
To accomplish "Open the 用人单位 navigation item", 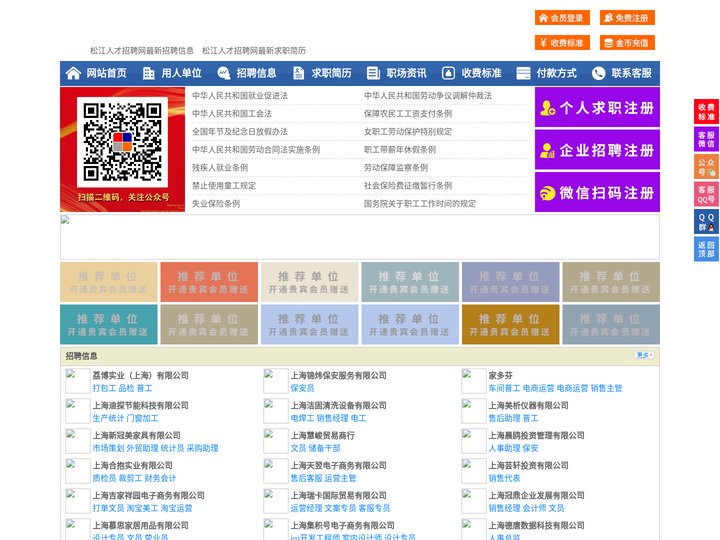I will pos(181,73).
